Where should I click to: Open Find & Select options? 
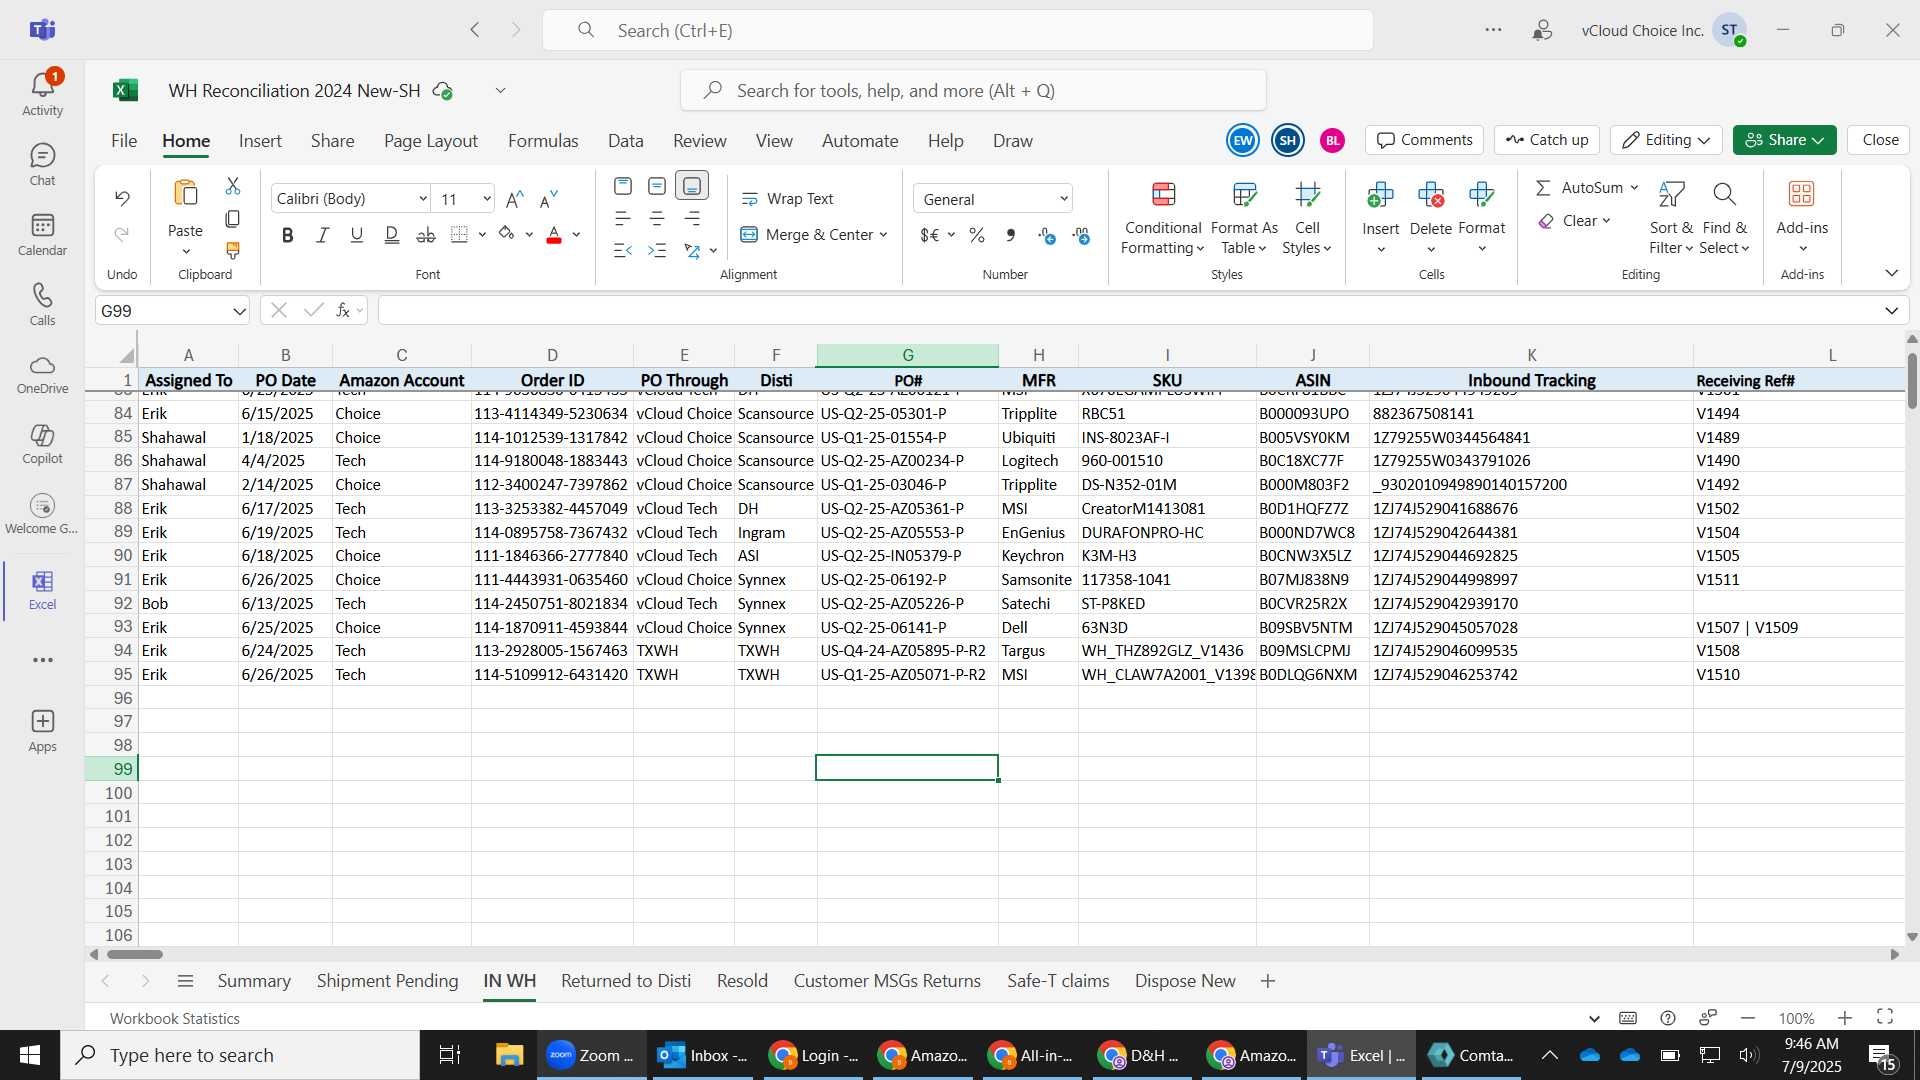click(x=1724, y=218)
